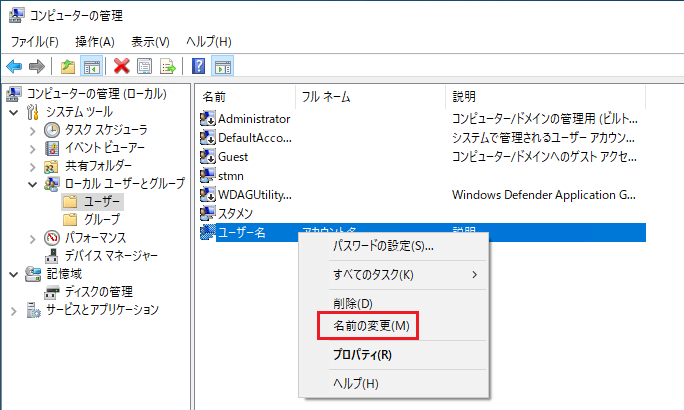The width and height of the screenshot is (684, 410).
Task: Click the WDAGUtility... user icon
Action: pos(208,195)
